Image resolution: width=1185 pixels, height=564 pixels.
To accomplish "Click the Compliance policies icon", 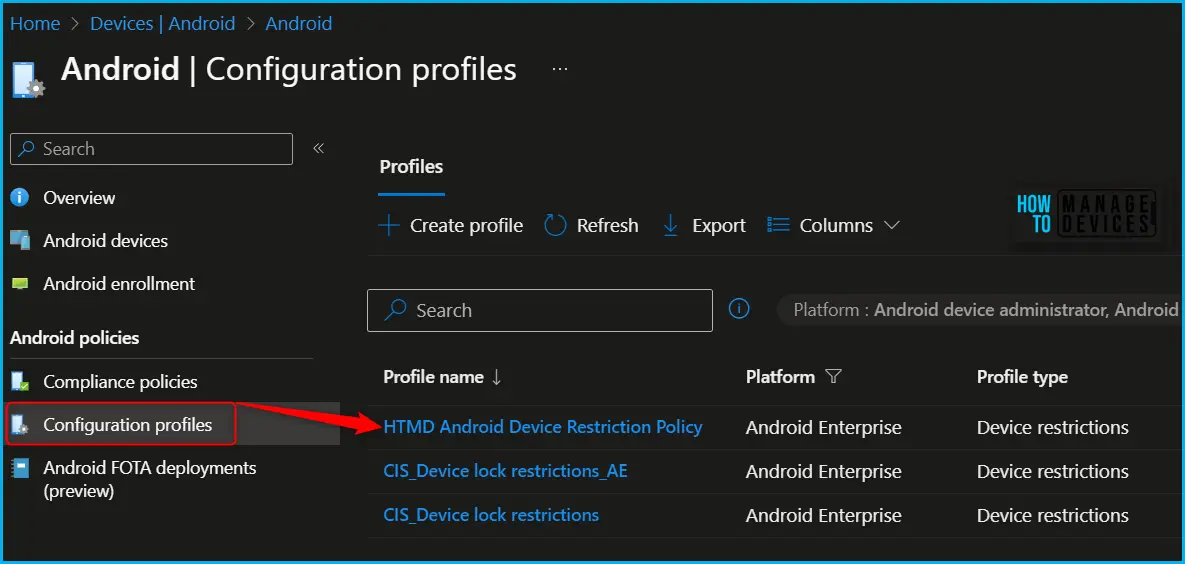I will pyautogui.click(x=20, y=381).
